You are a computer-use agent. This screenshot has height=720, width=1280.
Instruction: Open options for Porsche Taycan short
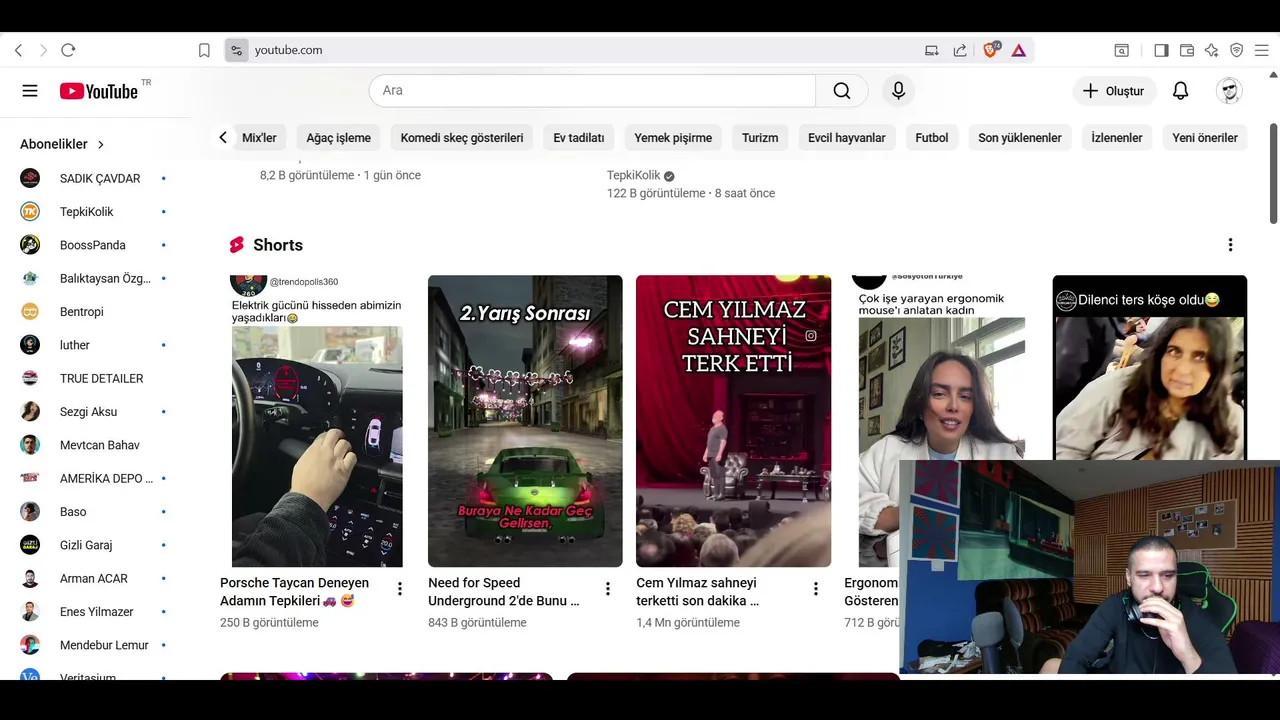[400, 589]
